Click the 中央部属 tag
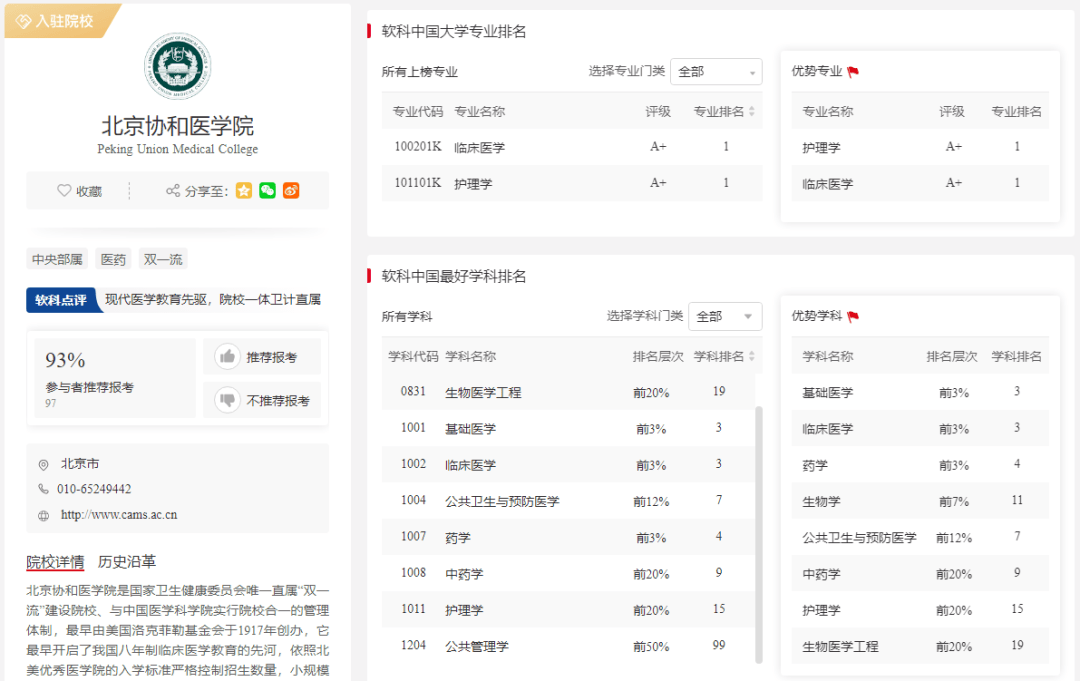1080x681 pixels. point(57,260)
